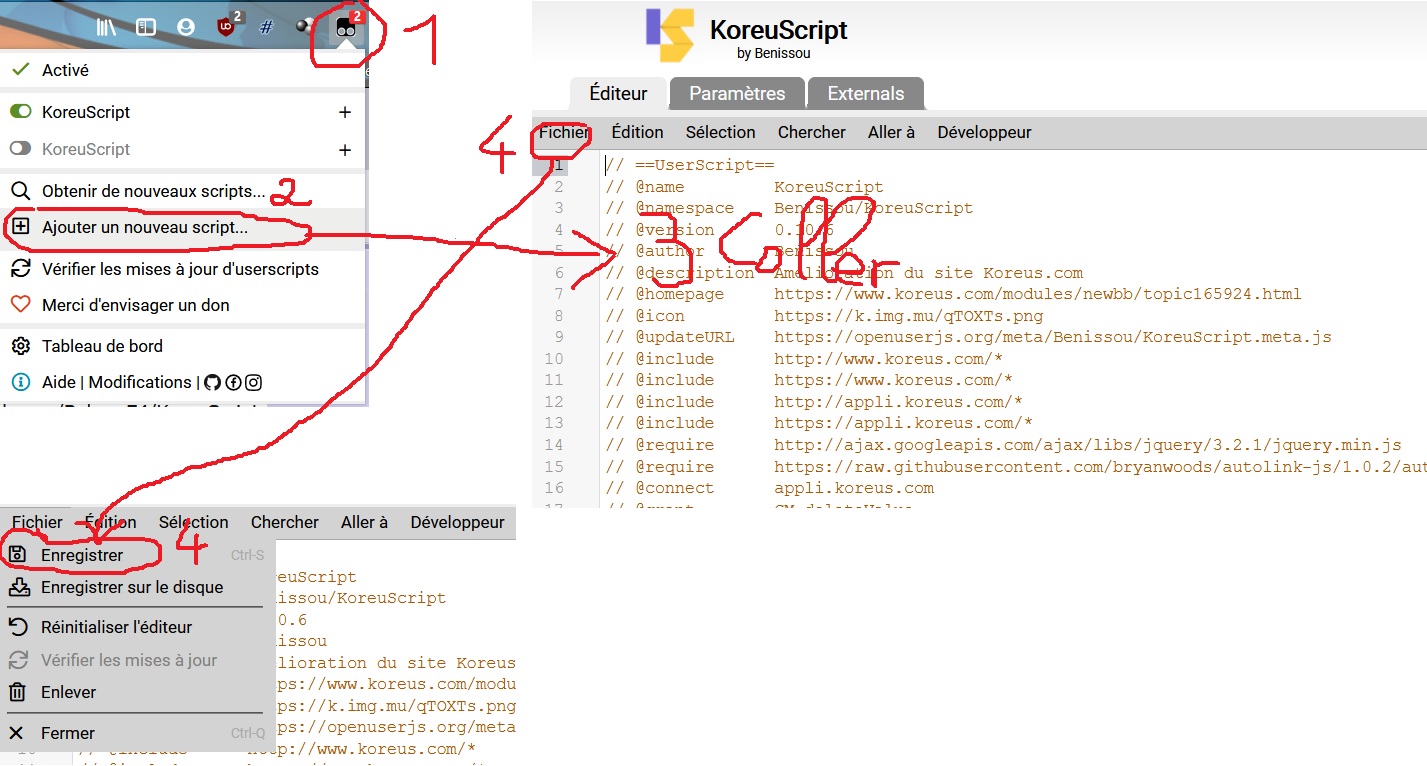Enable the greyed-out KoreuScript toggle
The height and width of the screenshot is (766, 1427).
point(20,149)
